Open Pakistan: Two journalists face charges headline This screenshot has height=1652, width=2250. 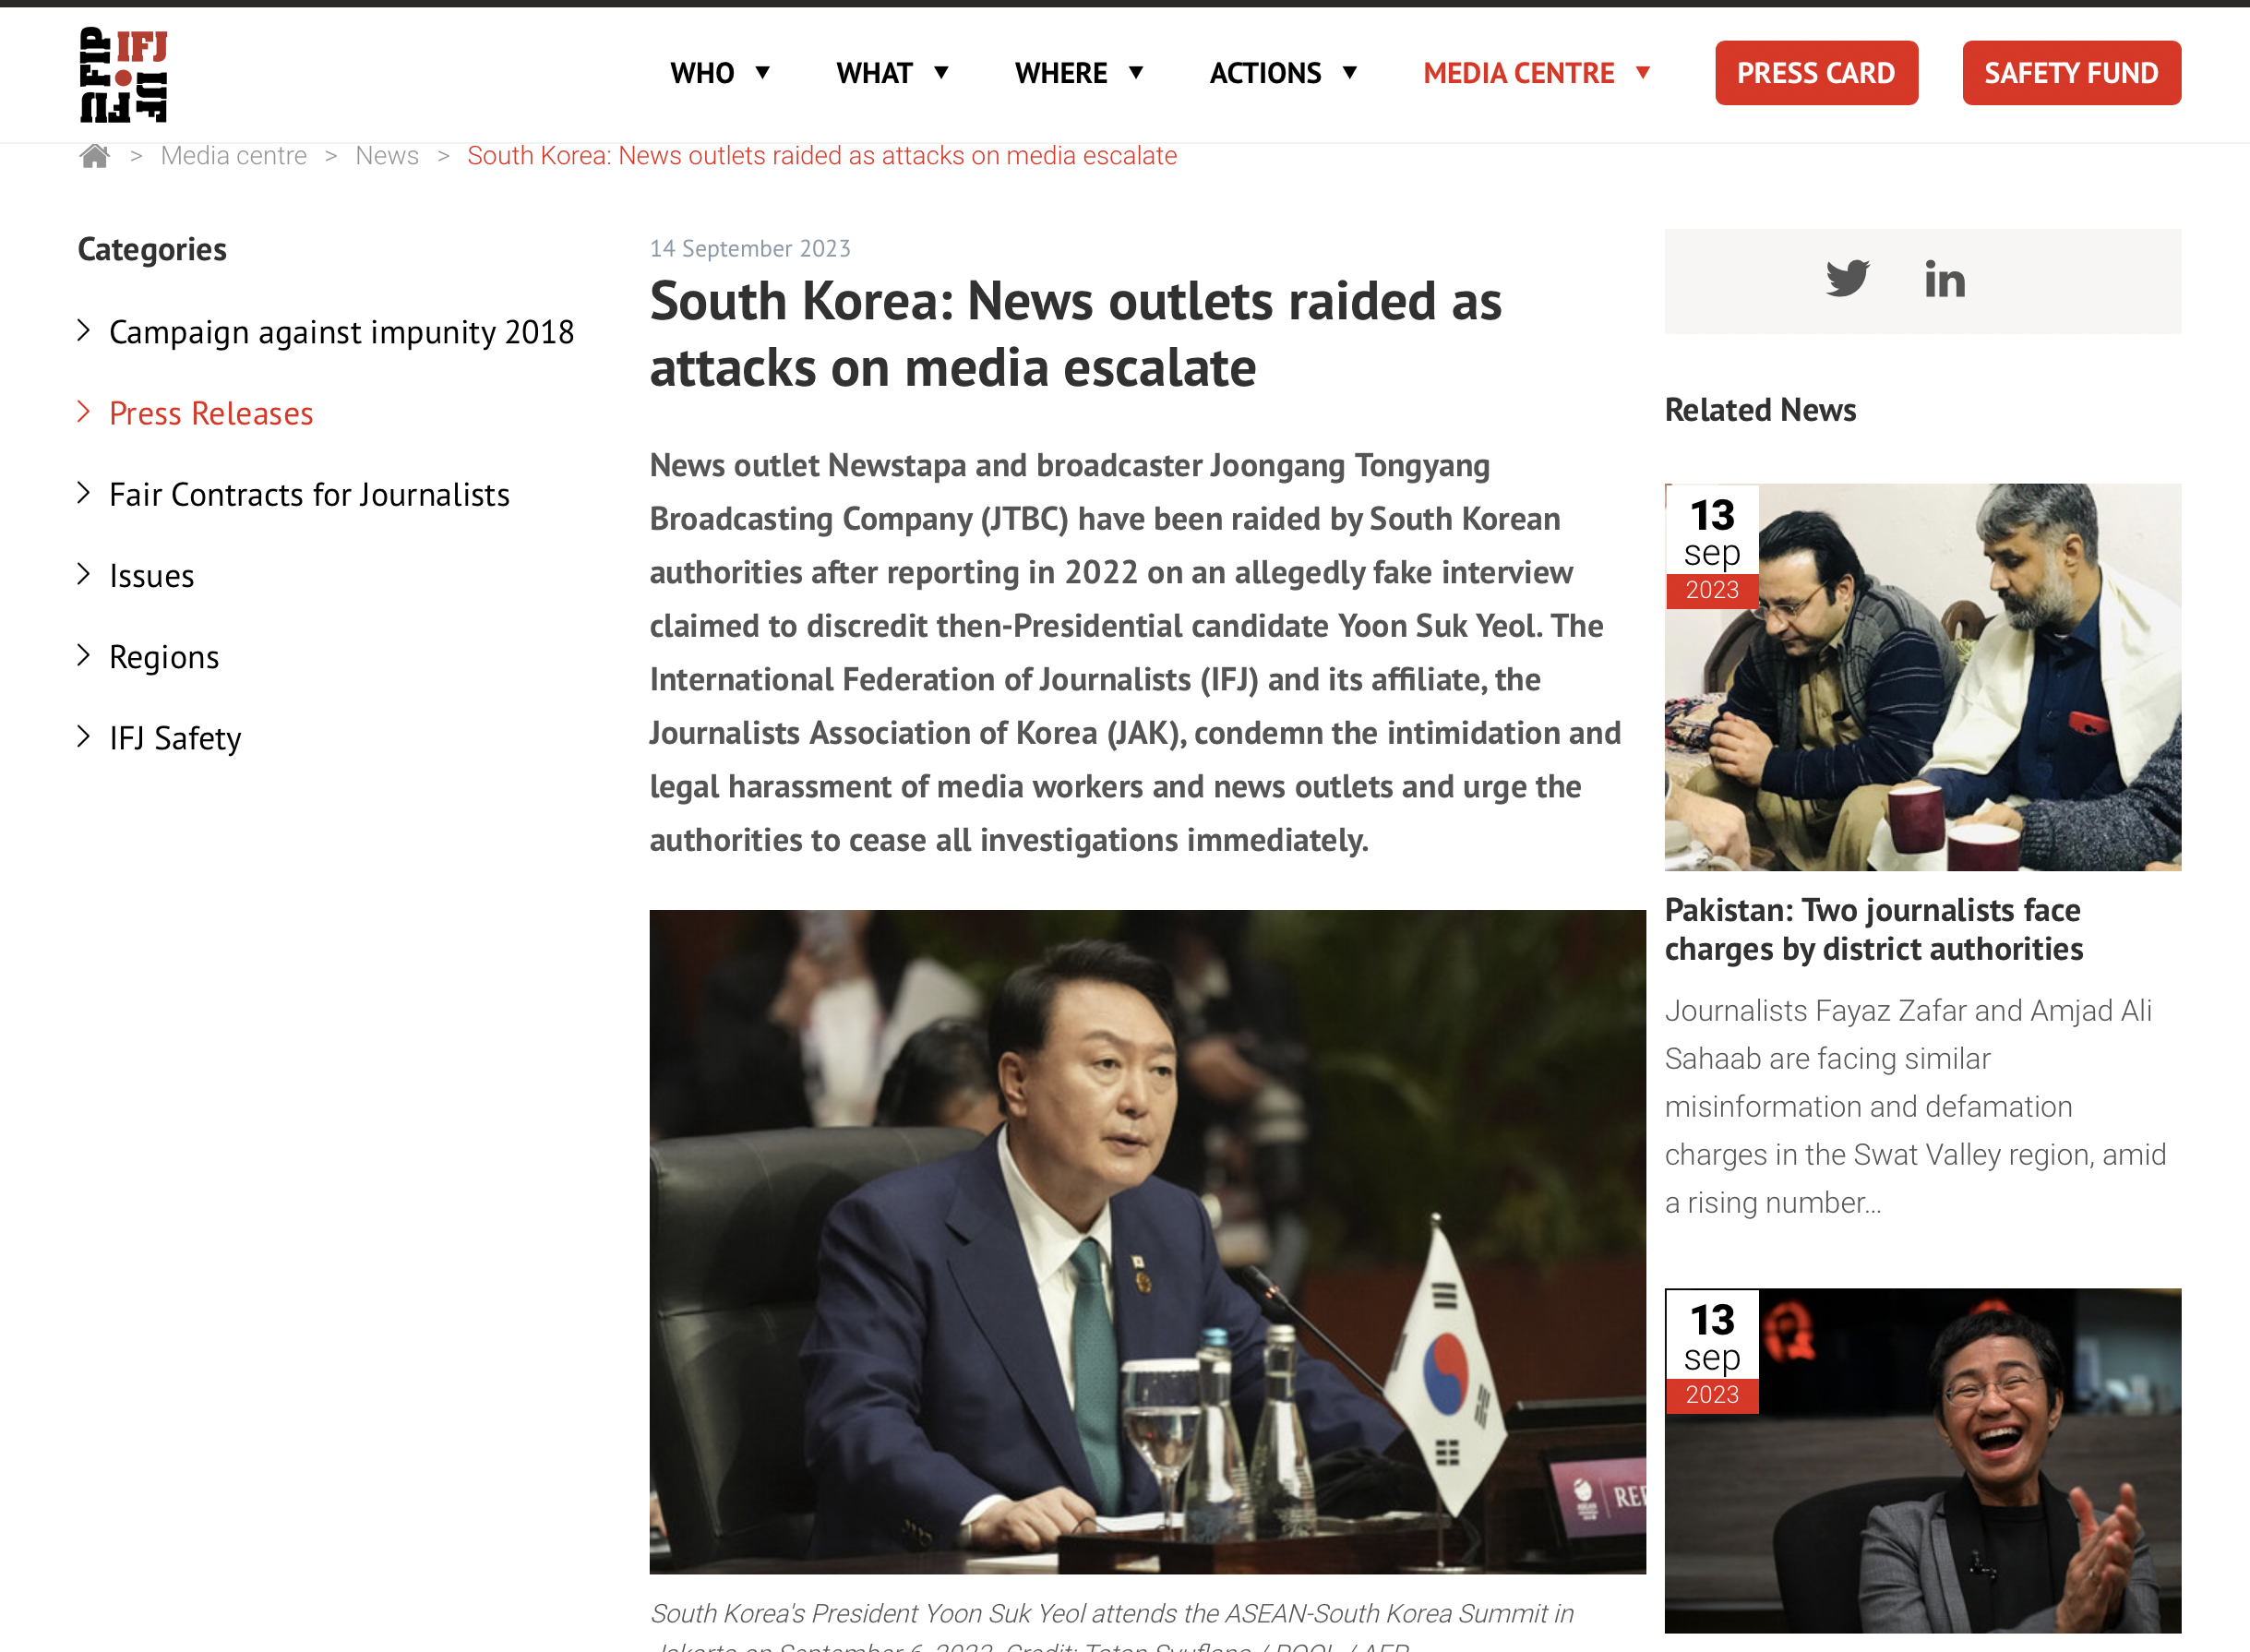(x=1873, y=929)
